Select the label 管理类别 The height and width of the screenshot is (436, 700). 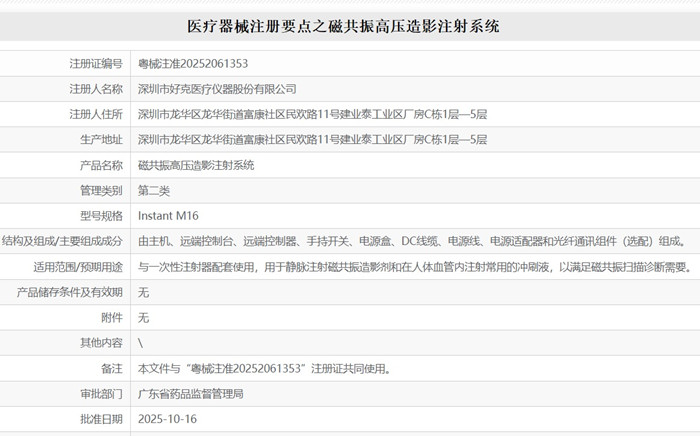(x=101, y=191)
